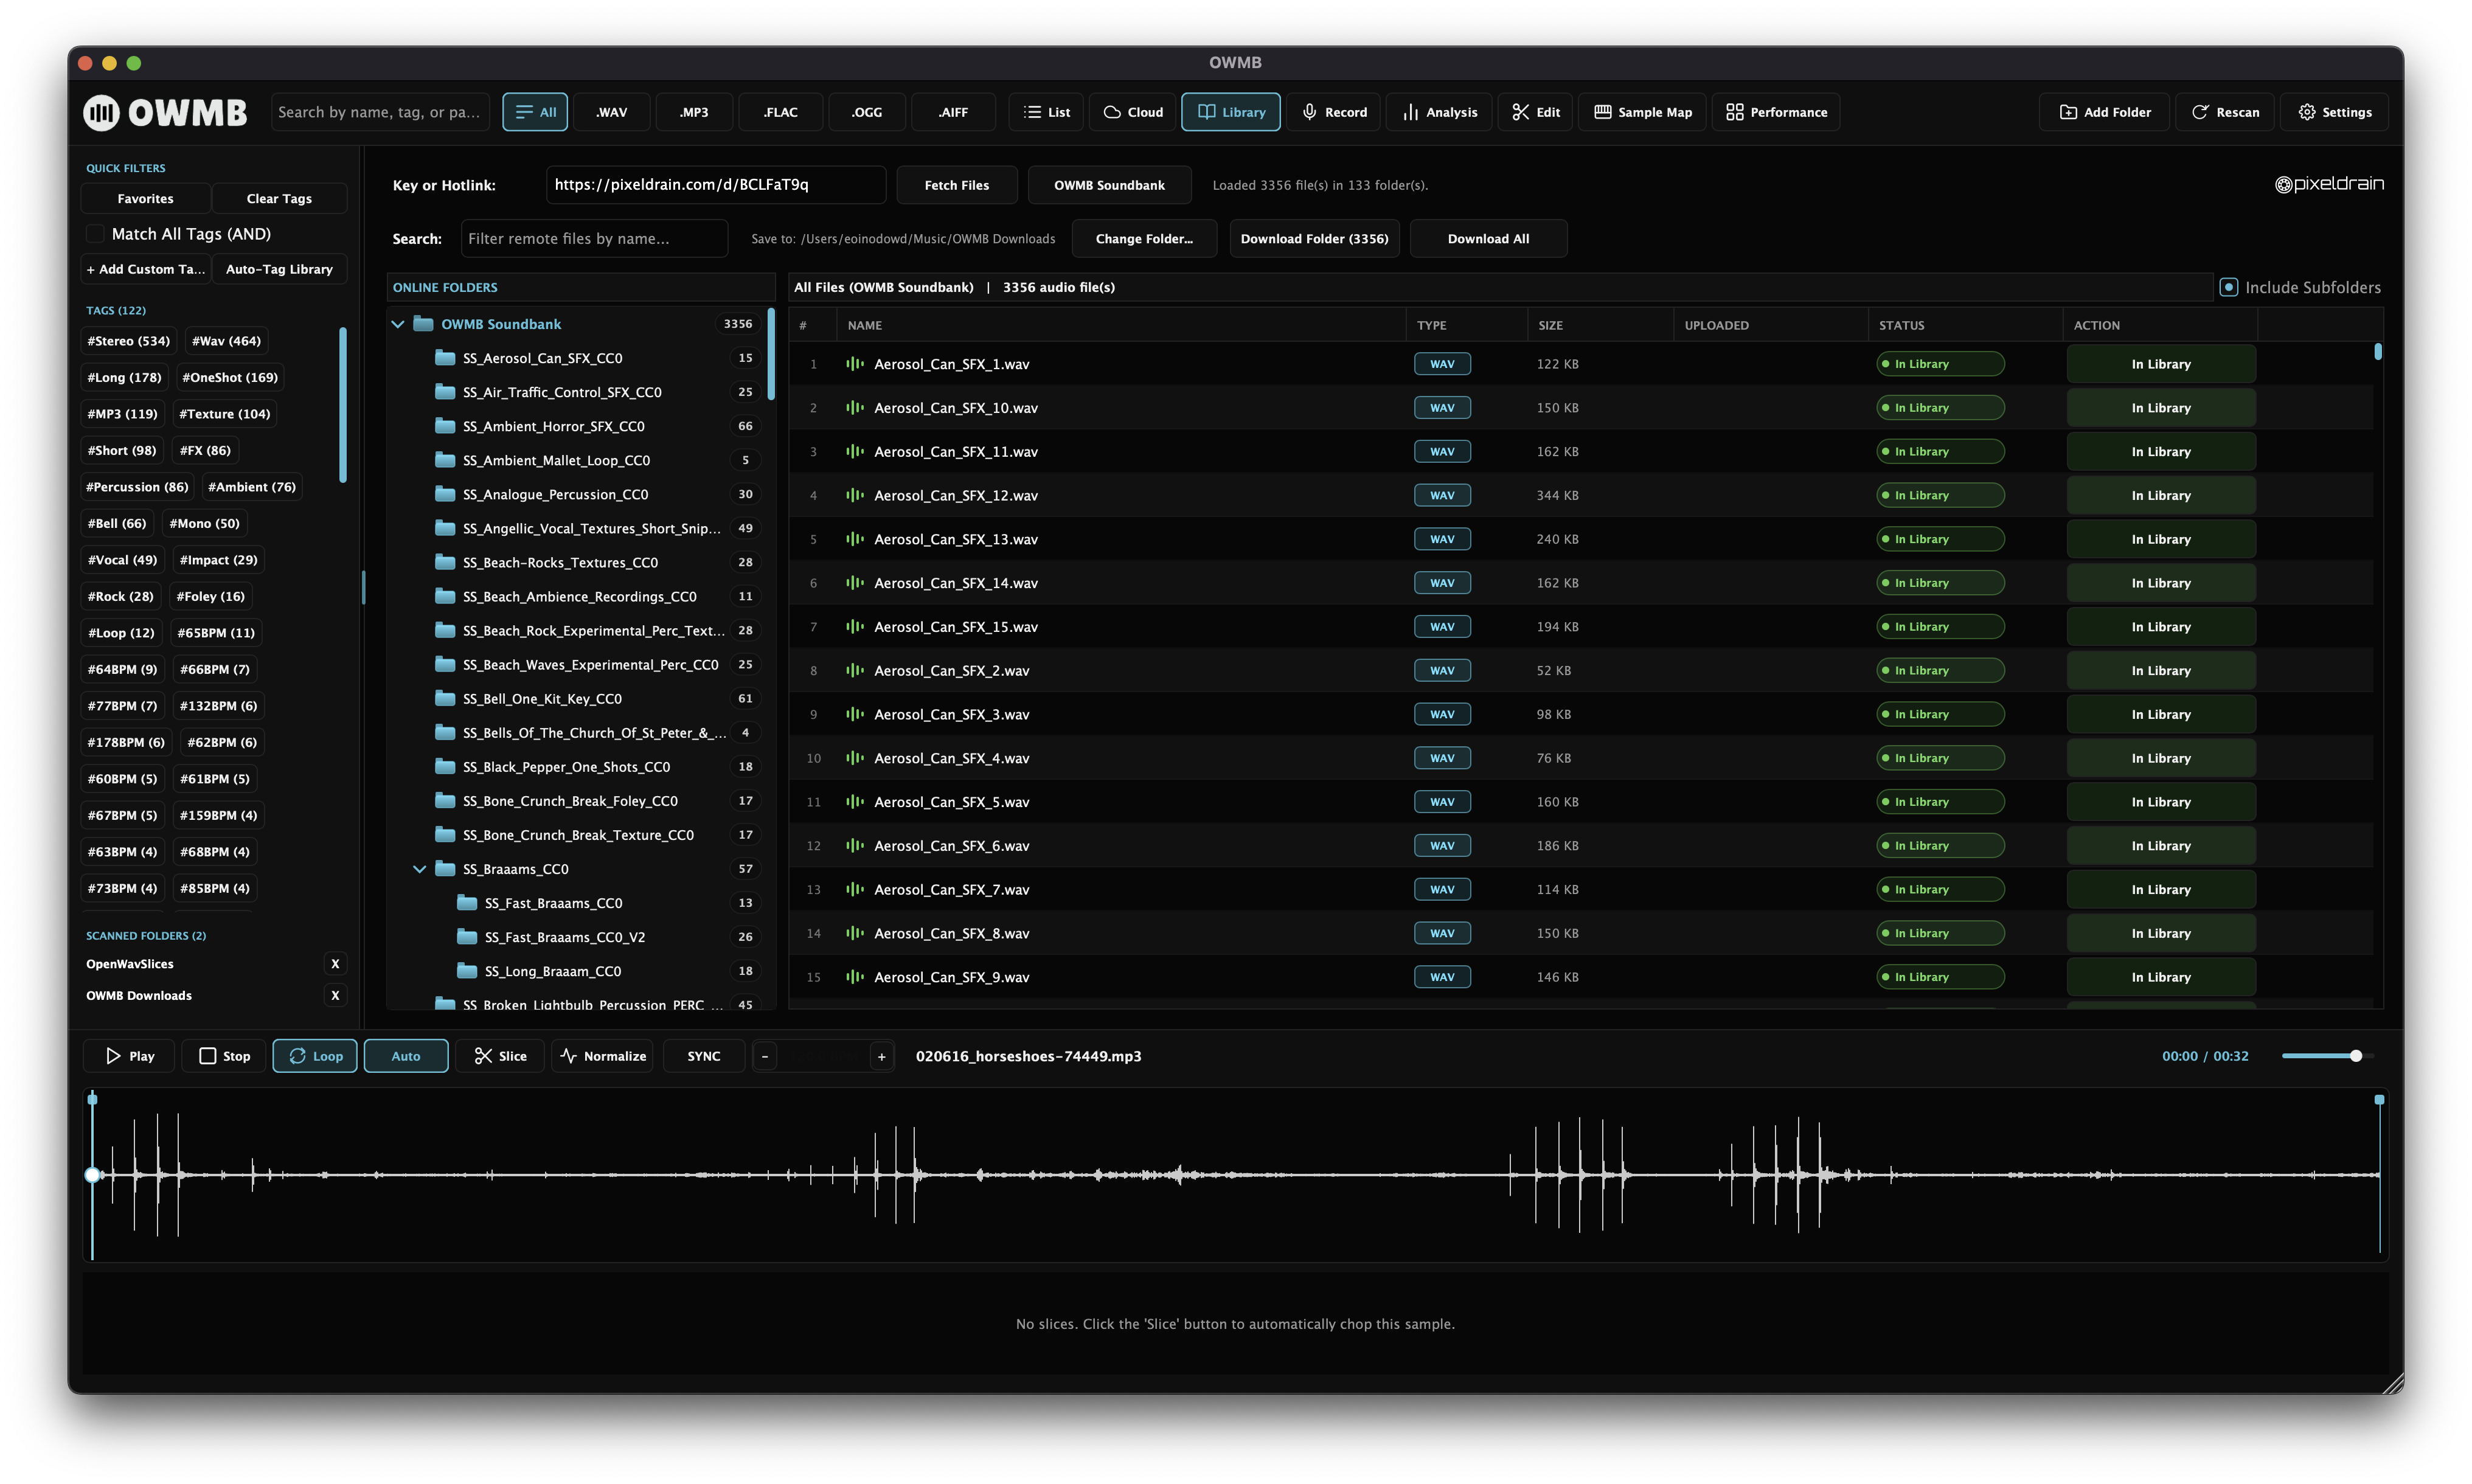Decrease tempo with minus button
Screen dimensions: 2472x1484
point(765,1056)
